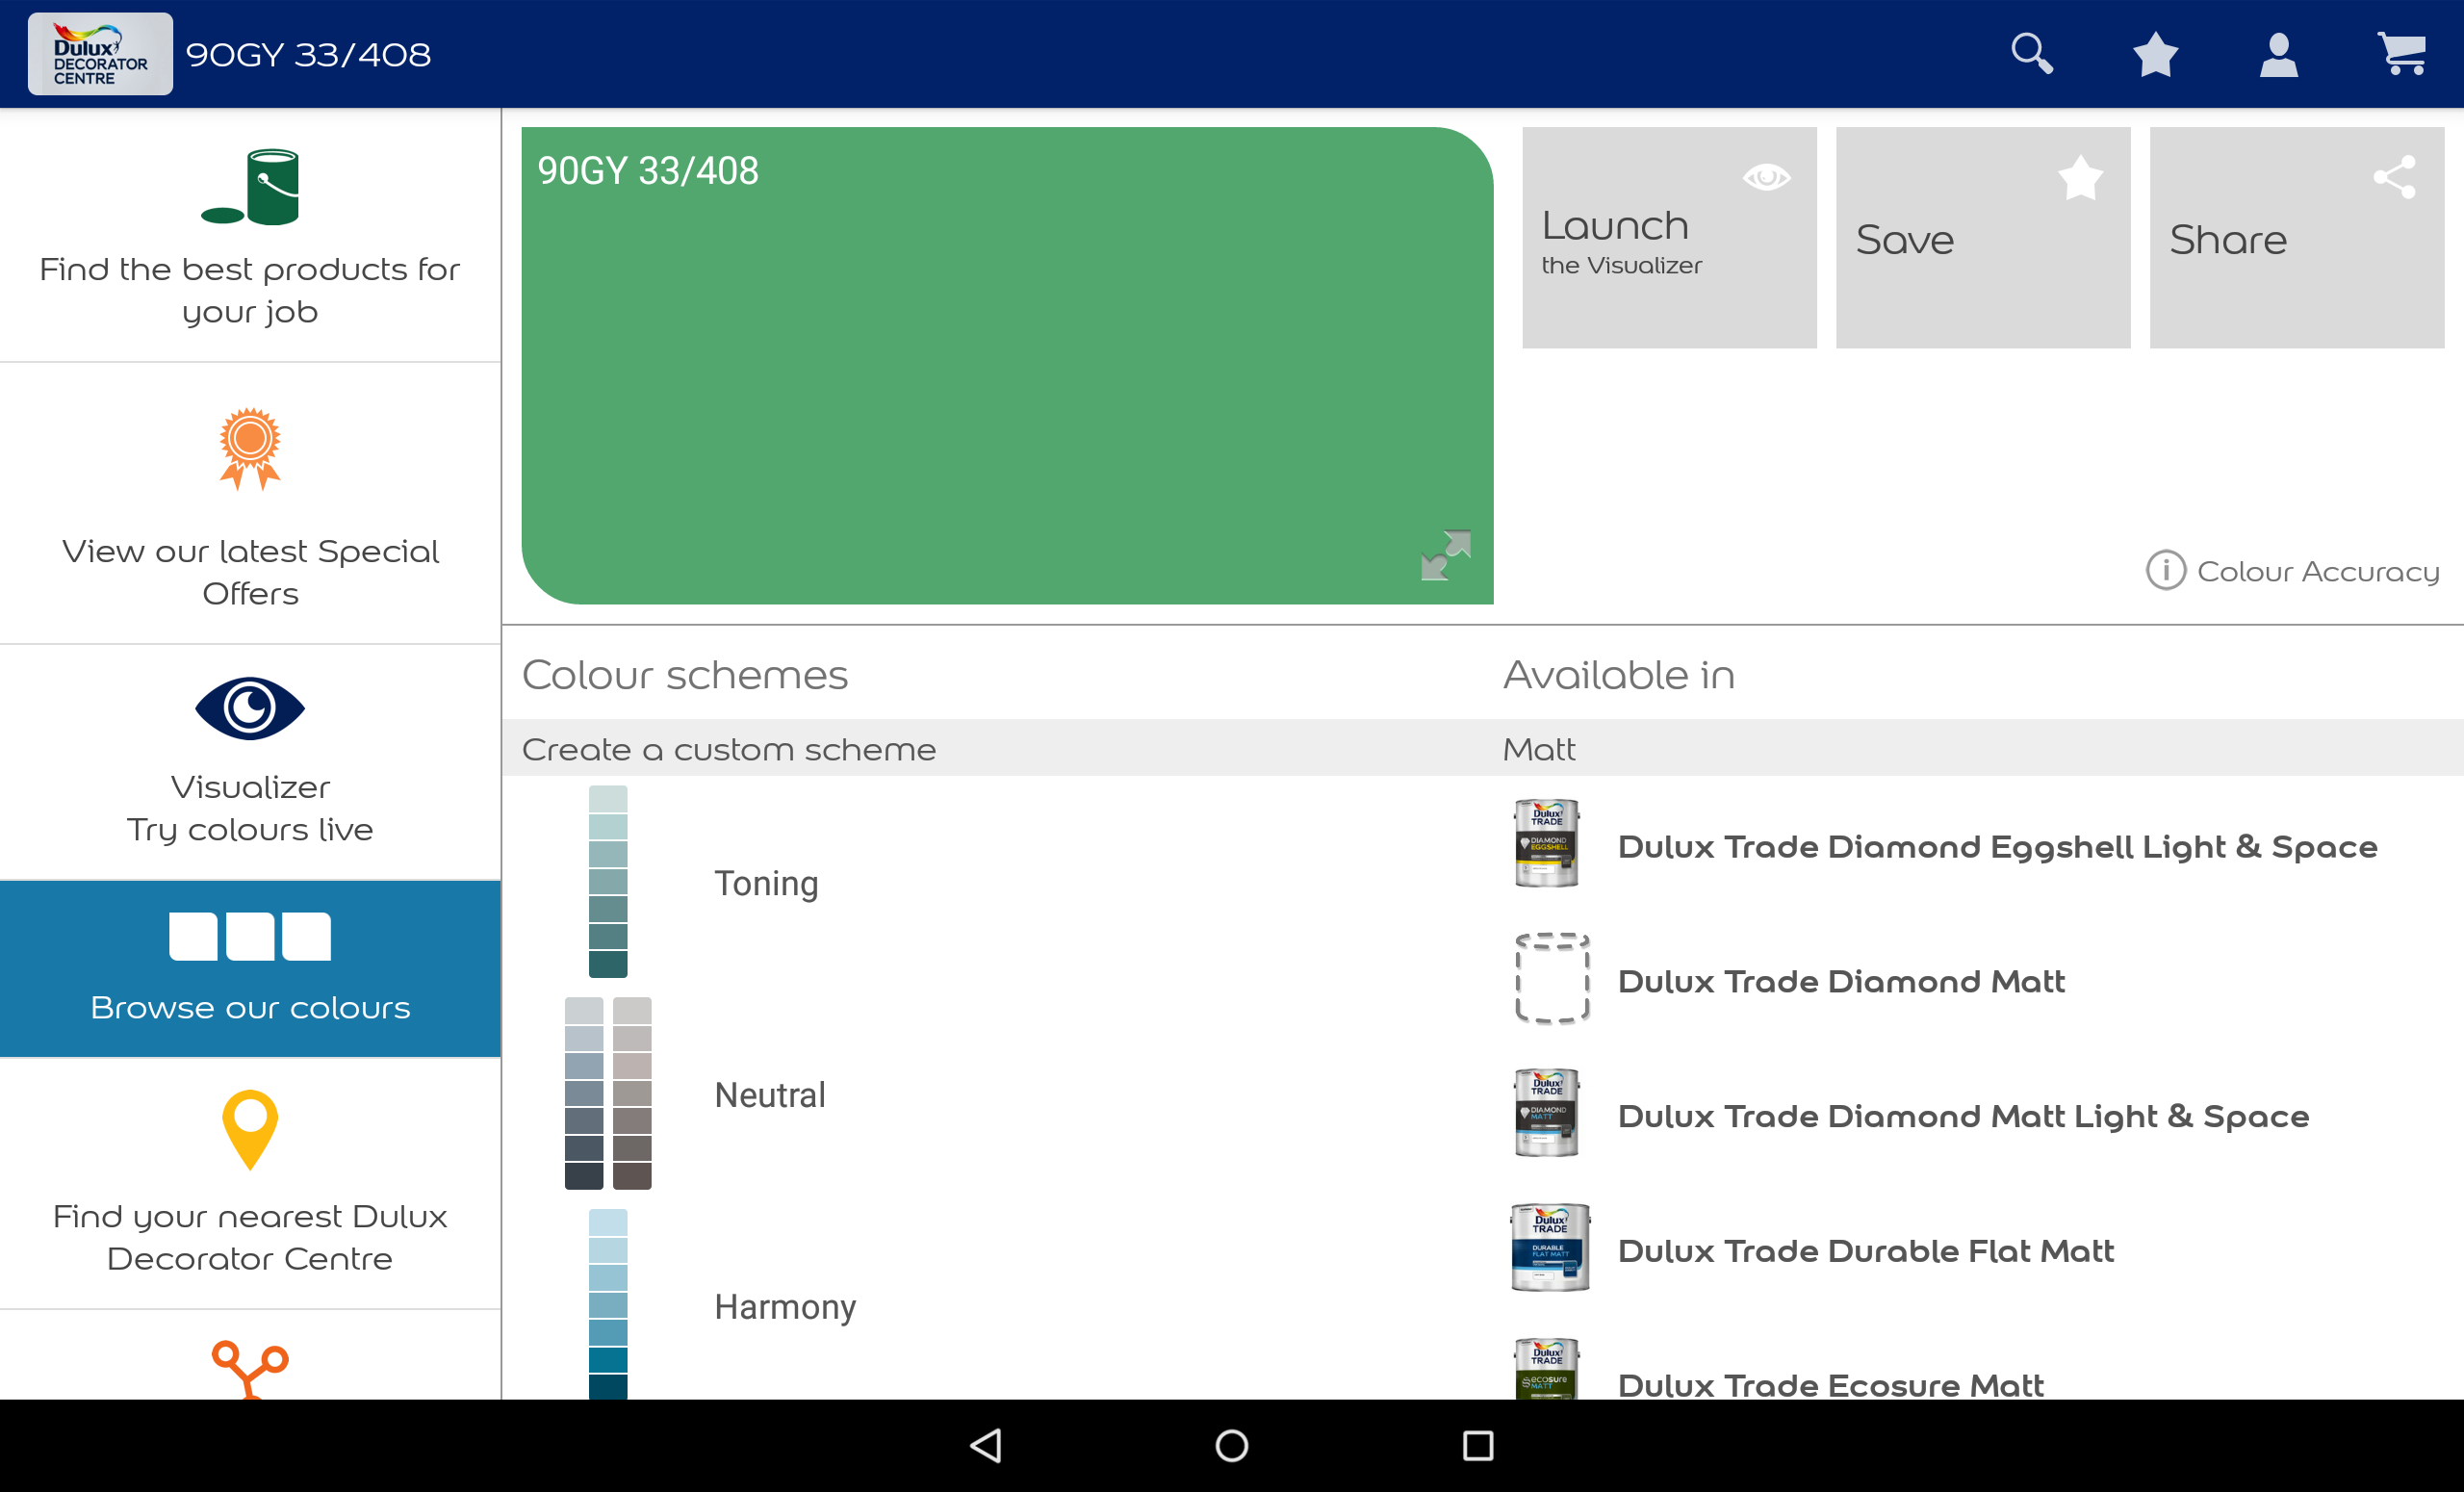Viewport: 2464px width, 1492px height.
Task: Open the search magnifier icon
Action: [x=2032, y=54]
